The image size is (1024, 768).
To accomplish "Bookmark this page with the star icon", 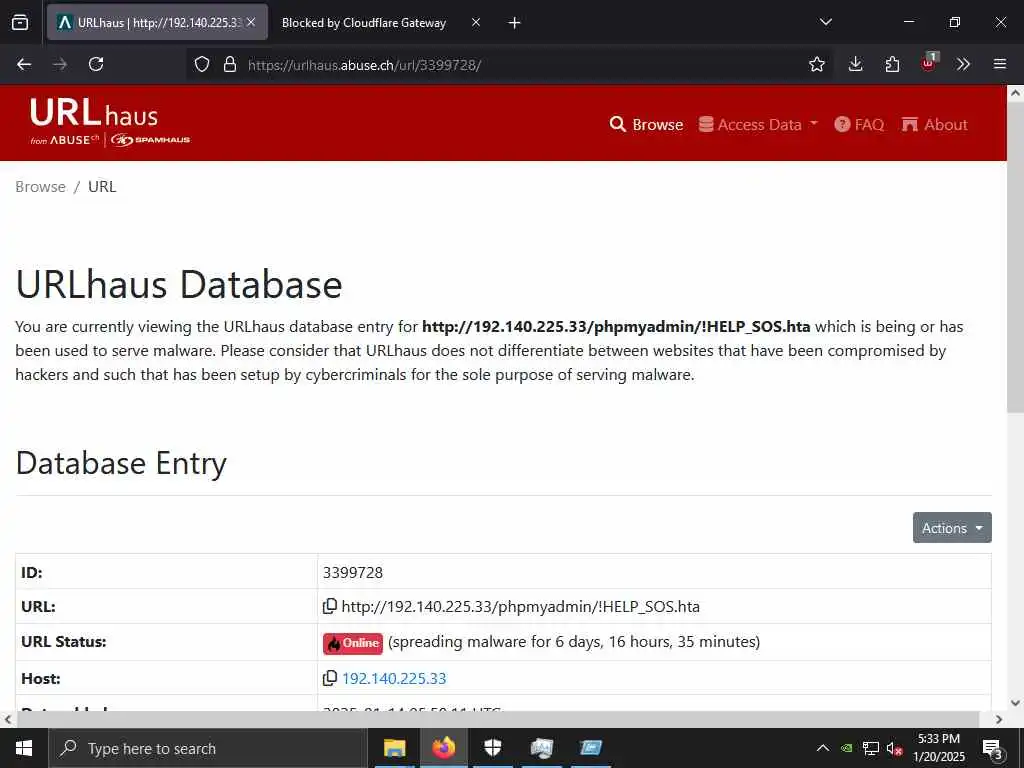I will 816,64.
